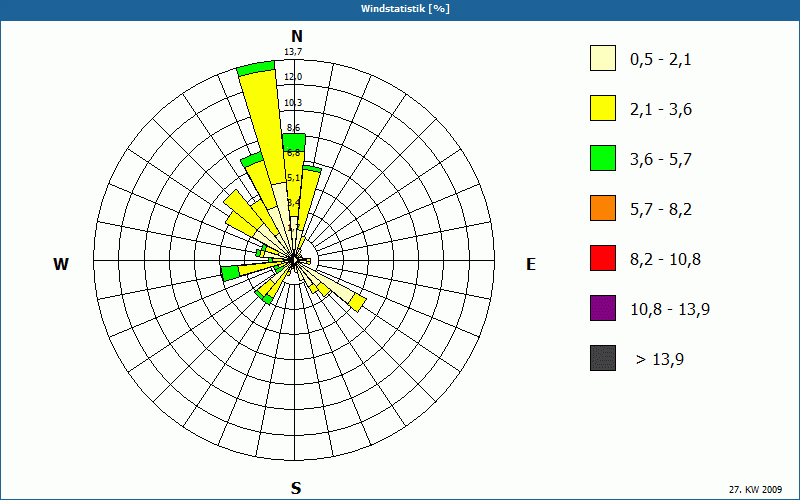Click the green tip of the longest bar

click(x=257, y=67)
